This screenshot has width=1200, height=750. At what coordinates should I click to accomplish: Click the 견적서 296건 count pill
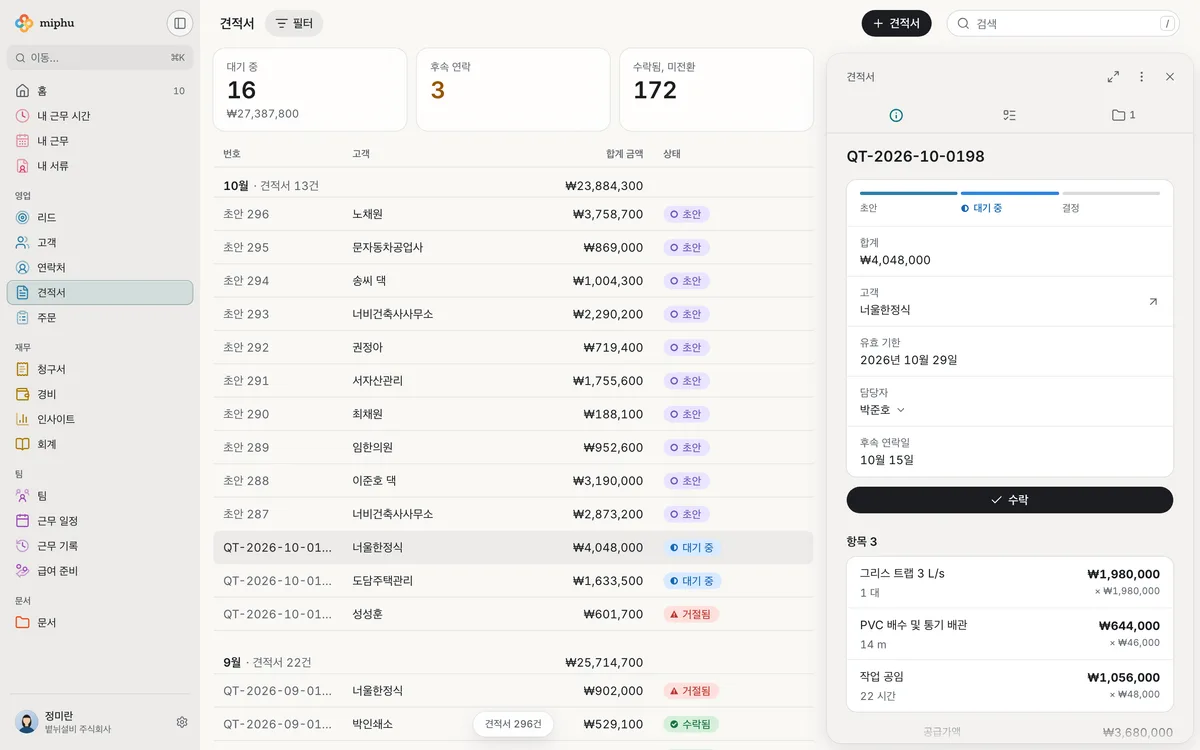coord(513,724)
